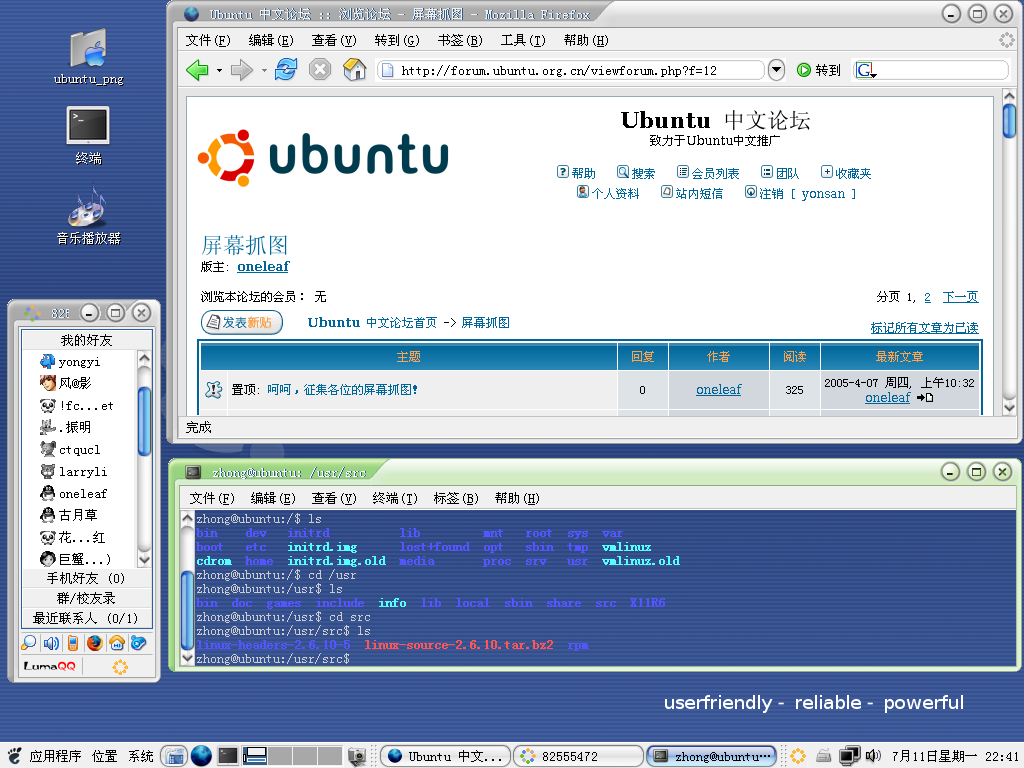This screenshot has height=768, width=1024.
Task: Click the 下一页 next page link
Action: [960, 297]
